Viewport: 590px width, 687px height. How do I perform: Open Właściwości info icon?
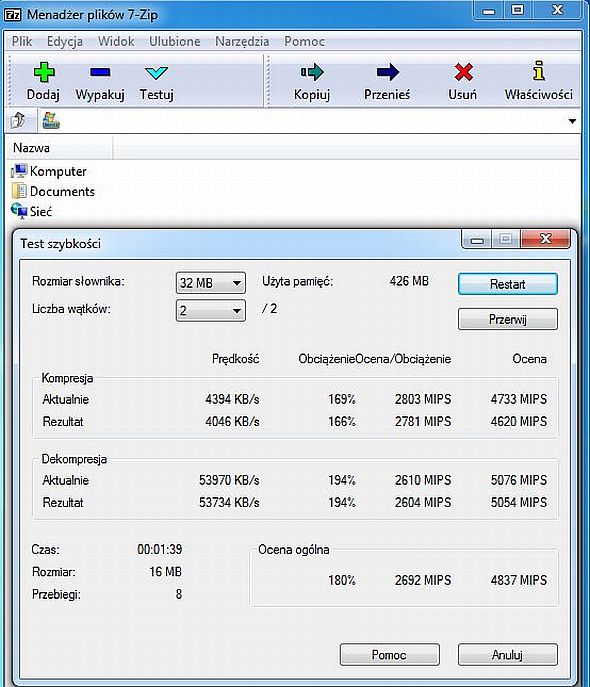(x=539, y=71)
